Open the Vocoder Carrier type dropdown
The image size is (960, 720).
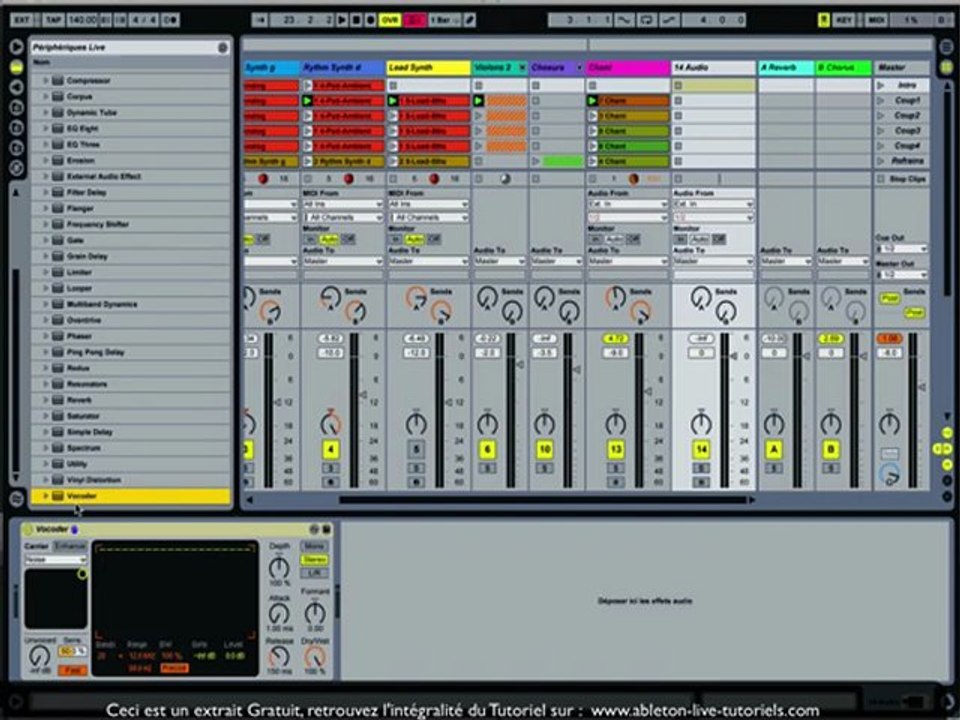click(56, 560)
